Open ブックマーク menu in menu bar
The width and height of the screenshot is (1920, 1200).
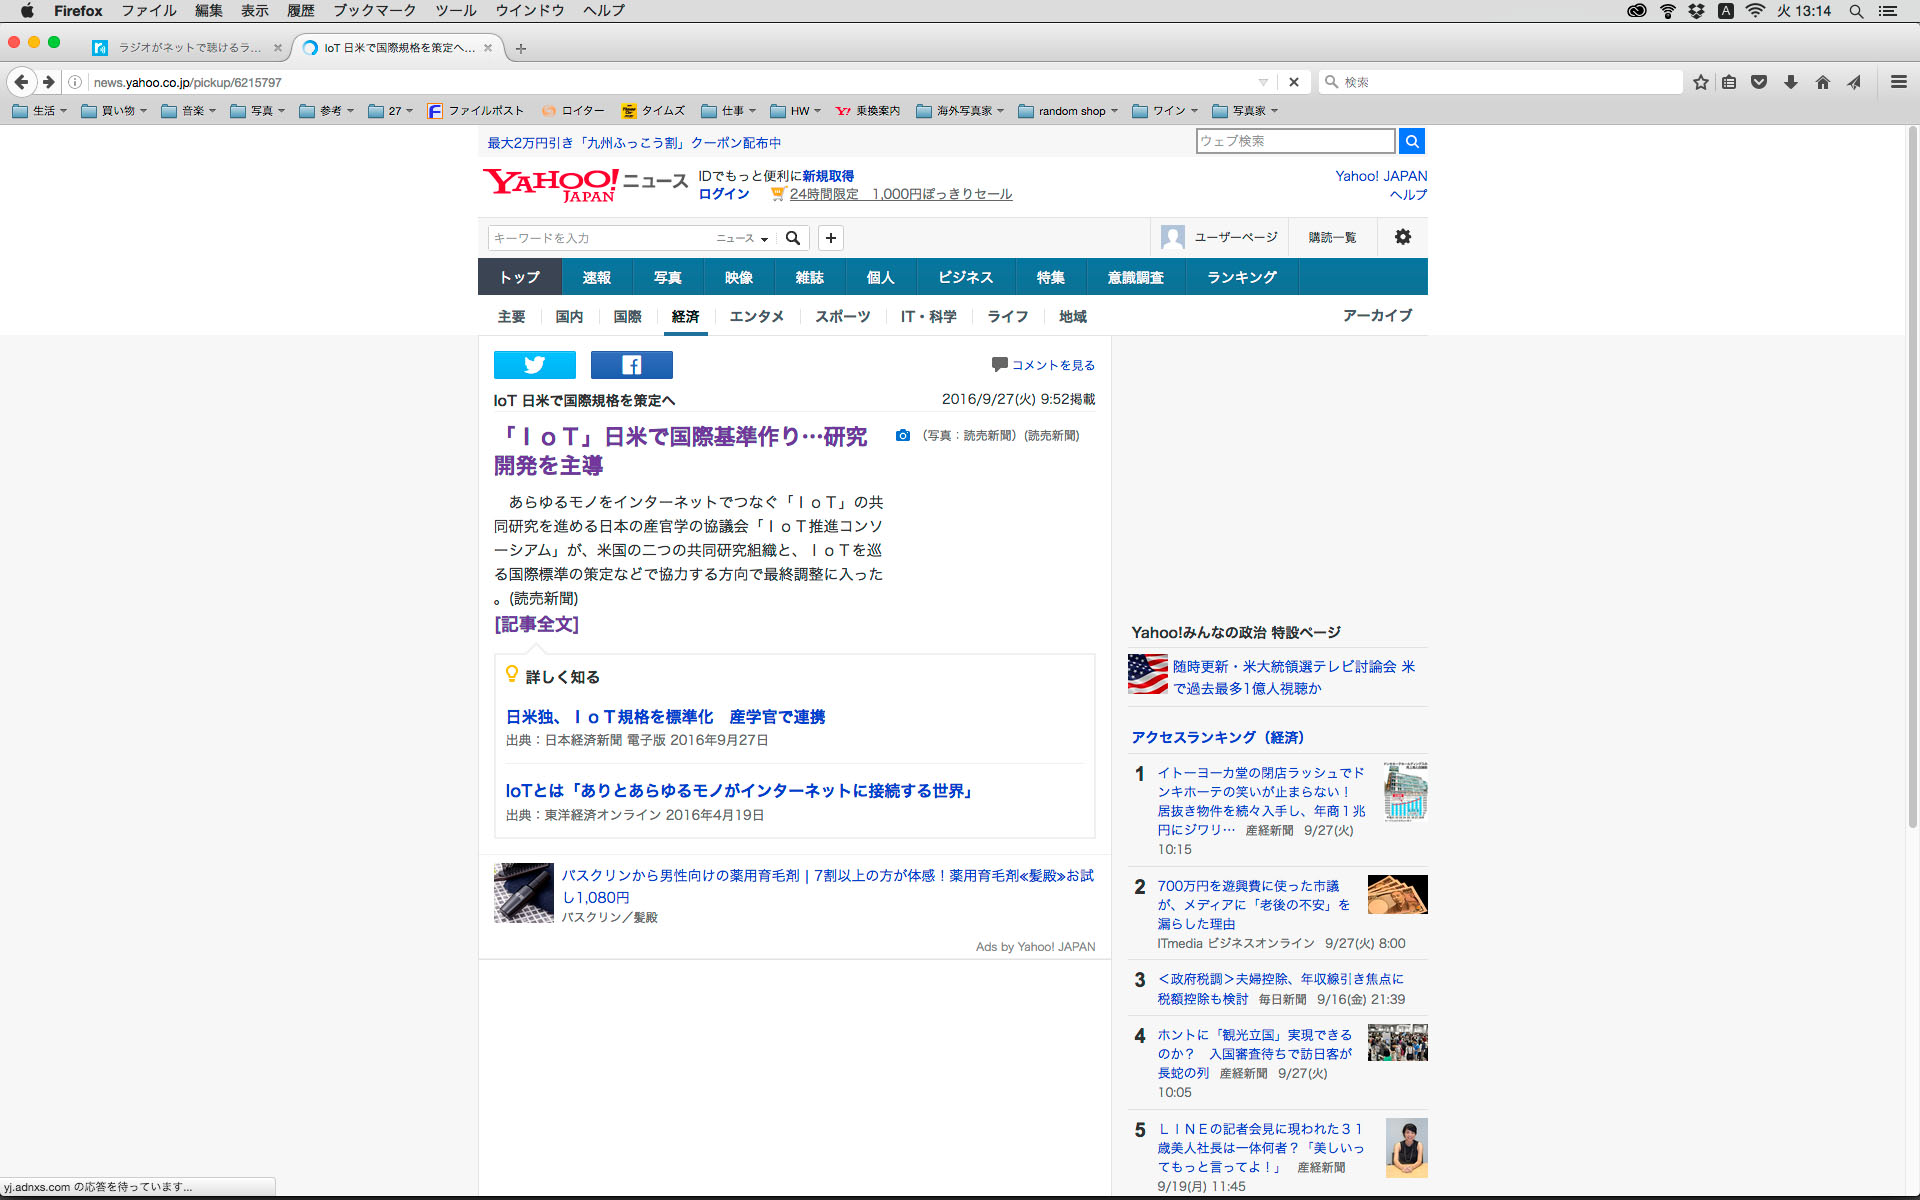(x=374, y=11)
